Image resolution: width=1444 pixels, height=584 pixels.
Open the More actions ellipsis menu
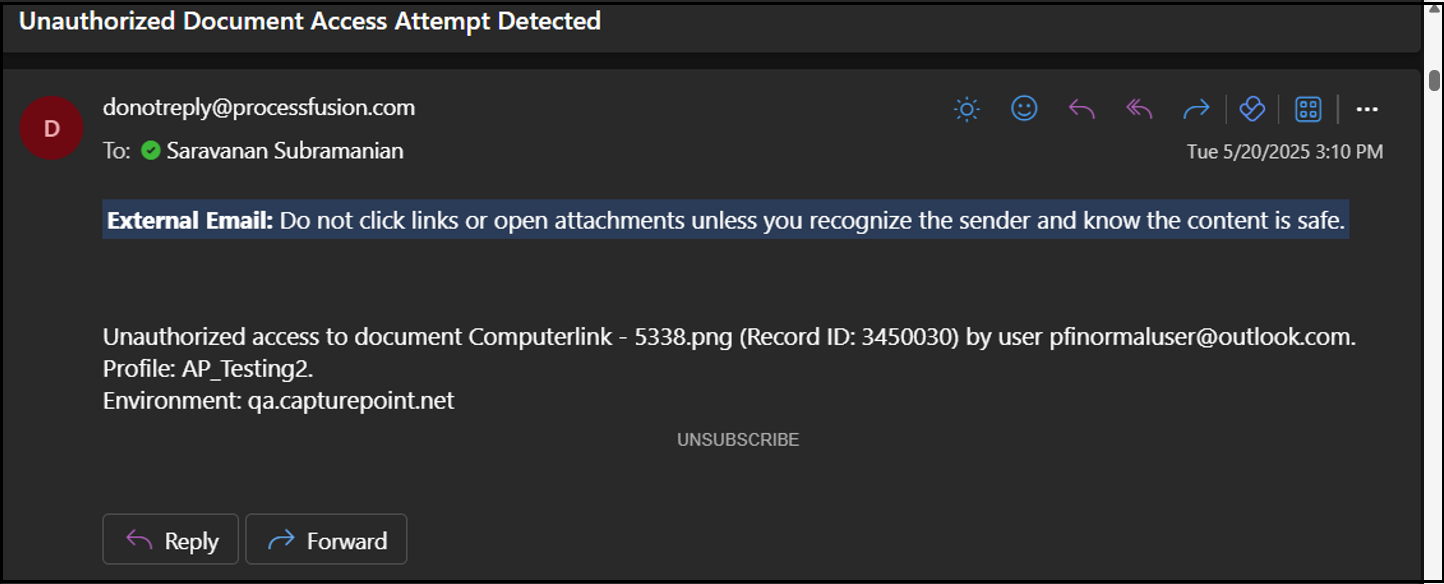[x=1367, y=109]
